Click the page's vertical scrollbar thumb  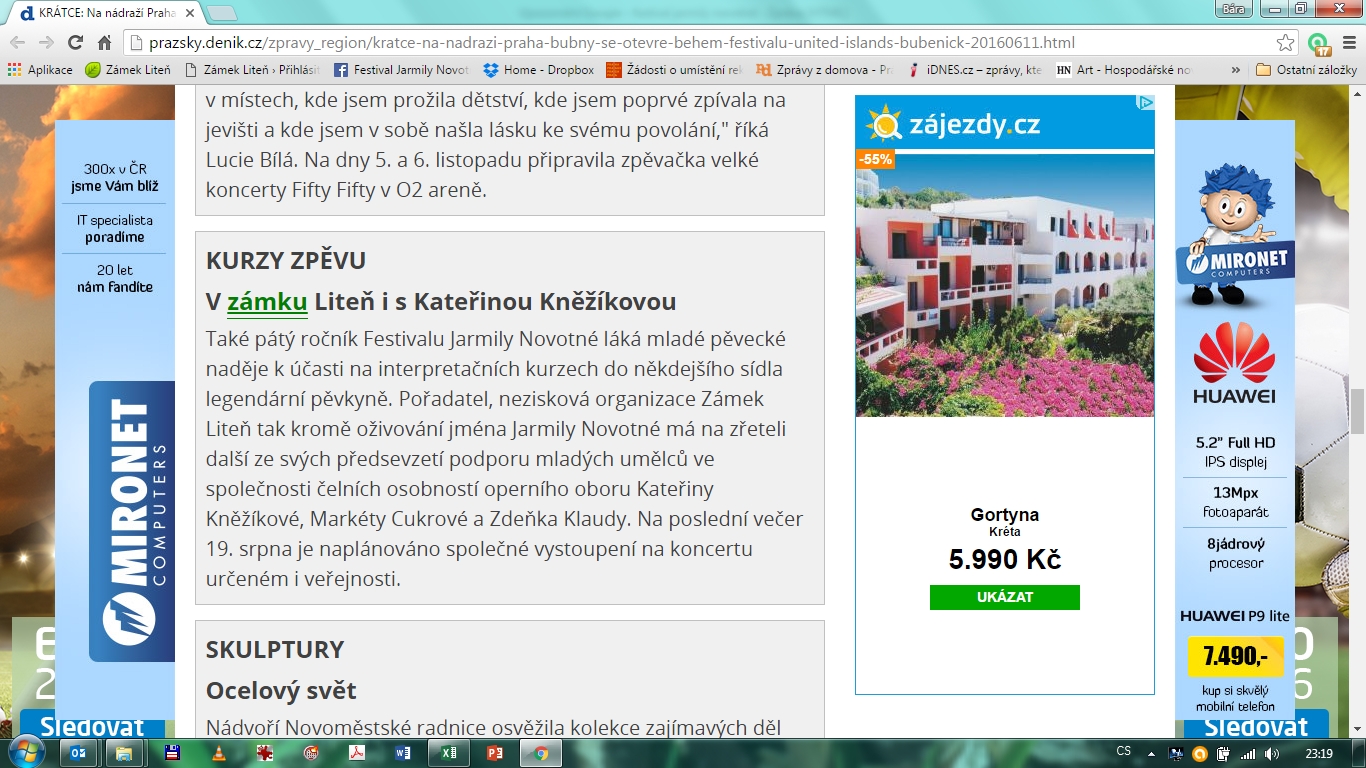(x=1357, y=410)
